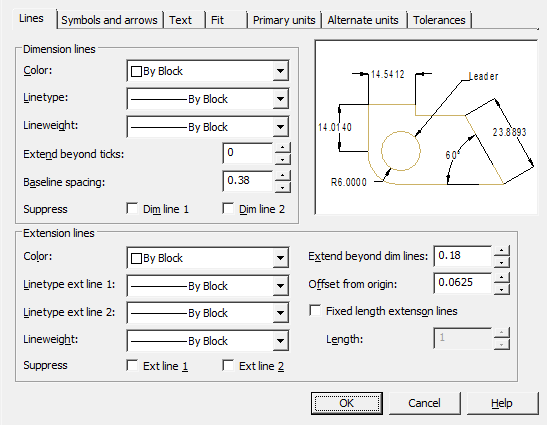Click the dimension style preview image
The width and height of the screenshot is (547, 425).
[426, 127]
